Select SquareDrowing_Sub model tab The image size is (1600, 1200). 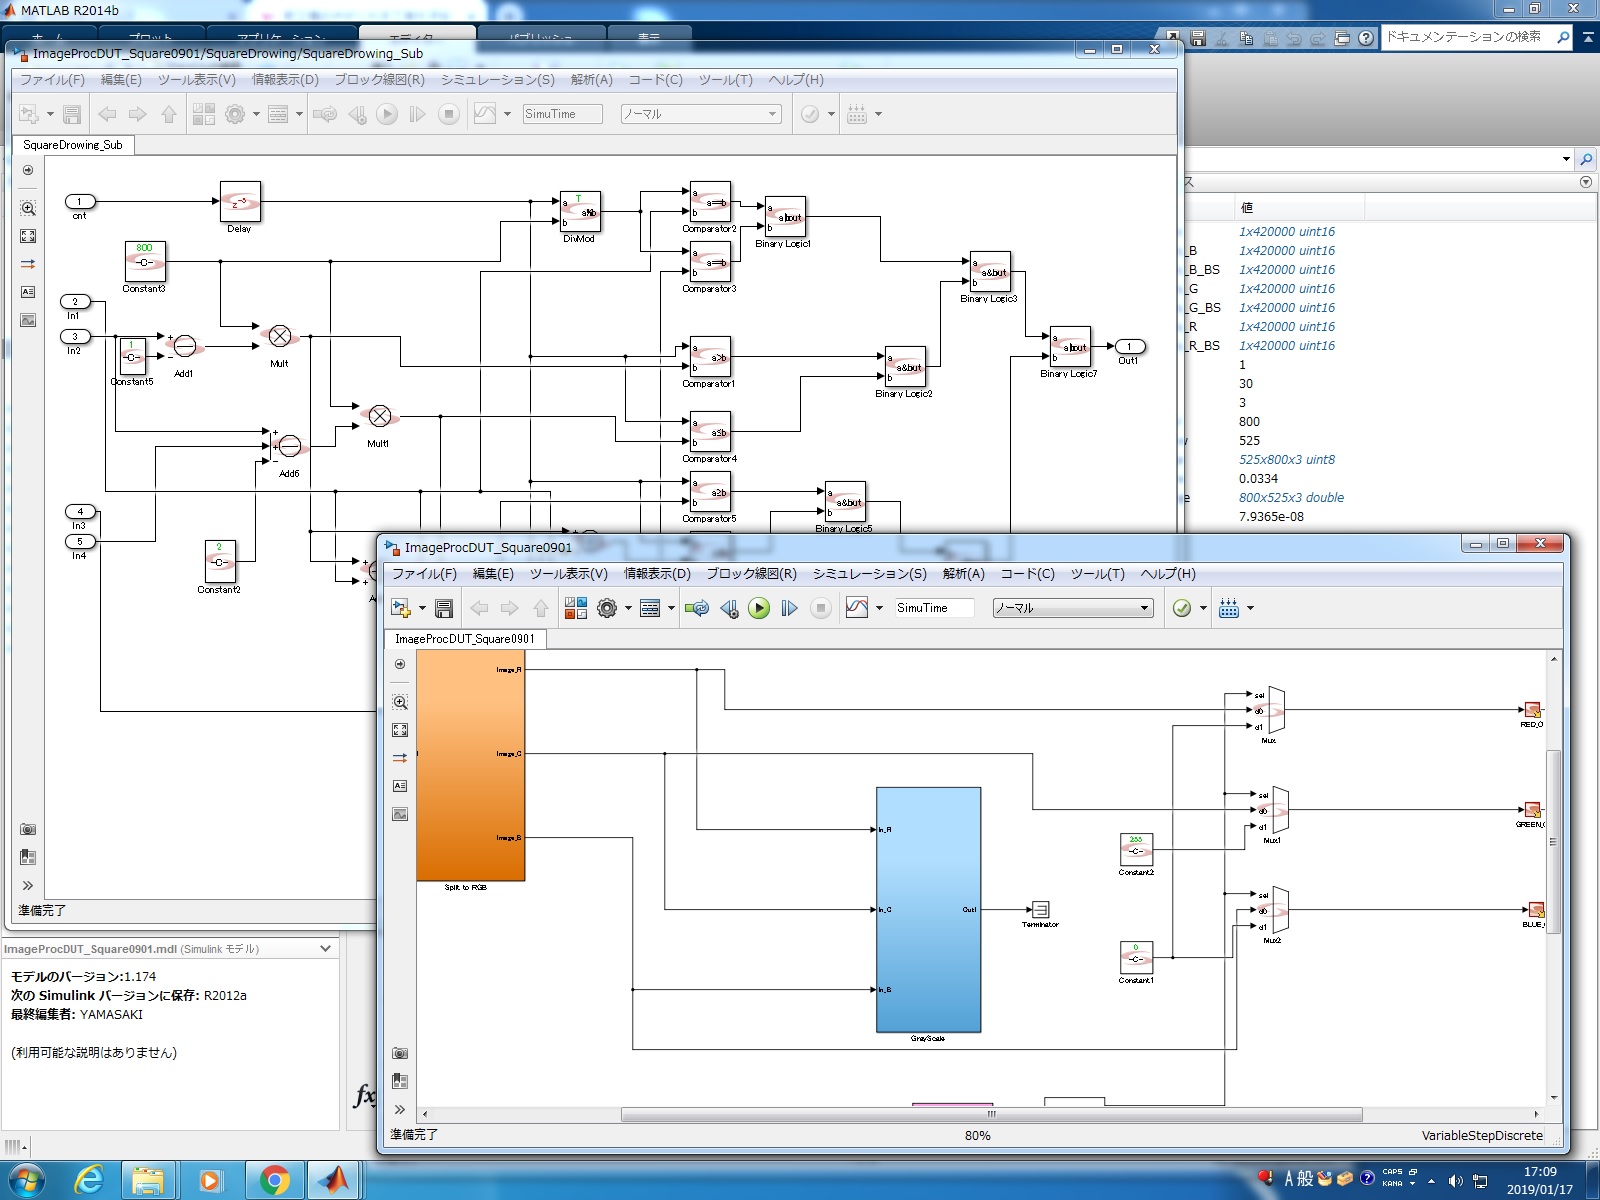(x=73, y=145)
